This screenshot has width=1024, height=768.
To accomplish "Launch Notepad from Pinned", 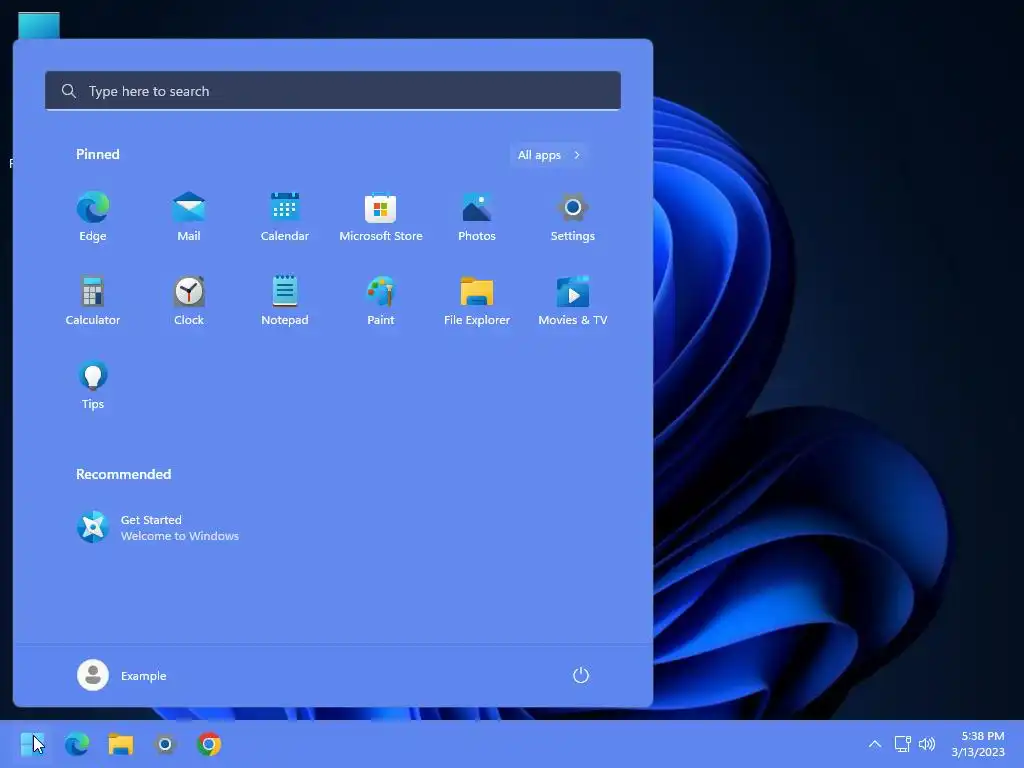I will [x=285, y=300].
